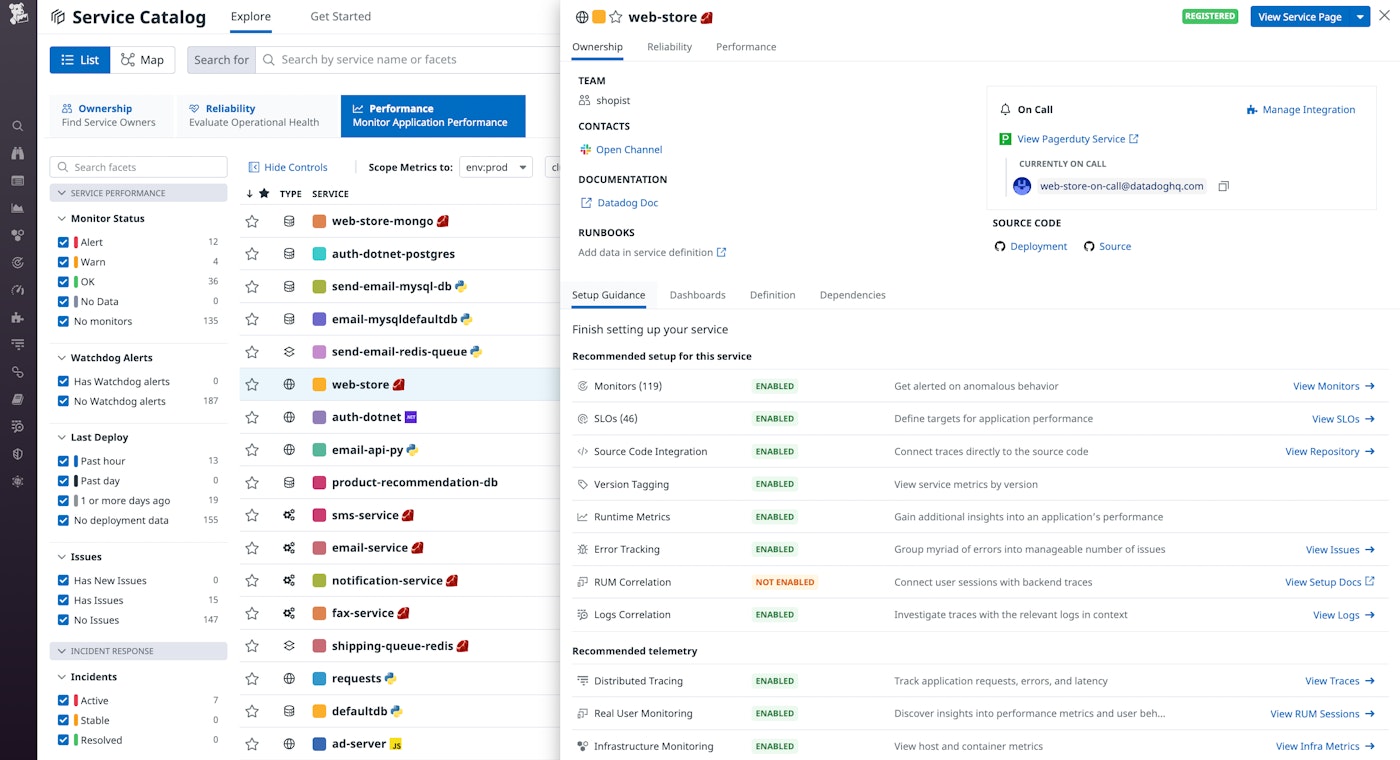Click the type icon for email-service row
This screenshot has width=1400, height=760.
(x=289, y=548)
